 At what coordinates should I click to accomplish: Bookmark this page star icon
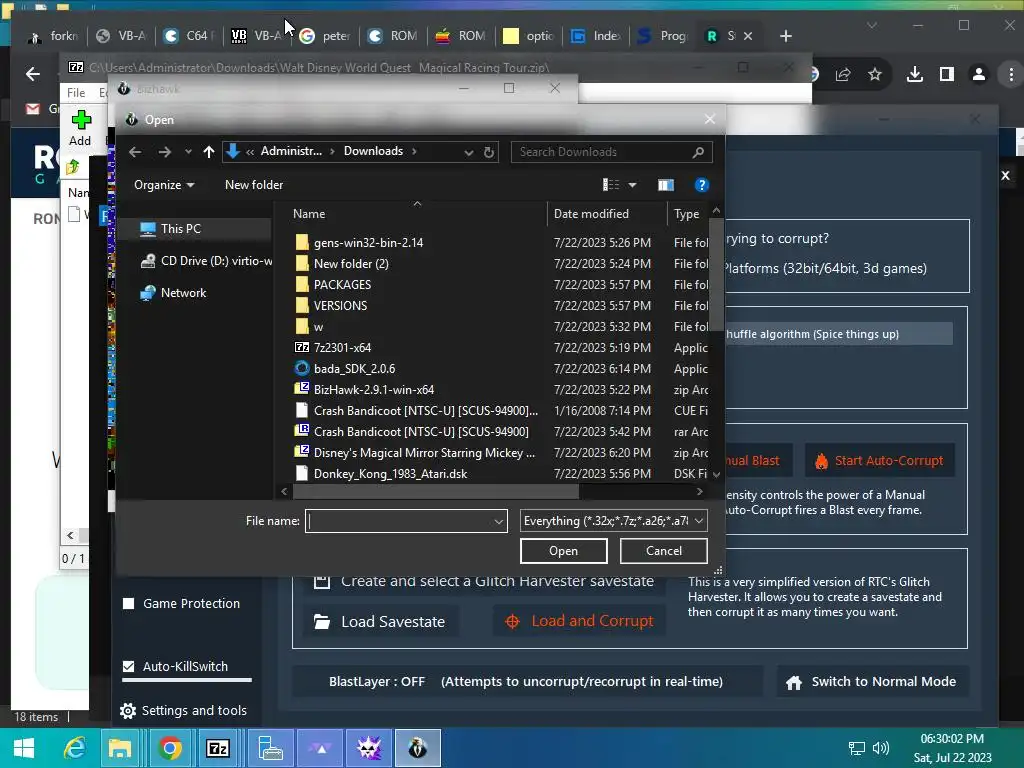point(875,74)
